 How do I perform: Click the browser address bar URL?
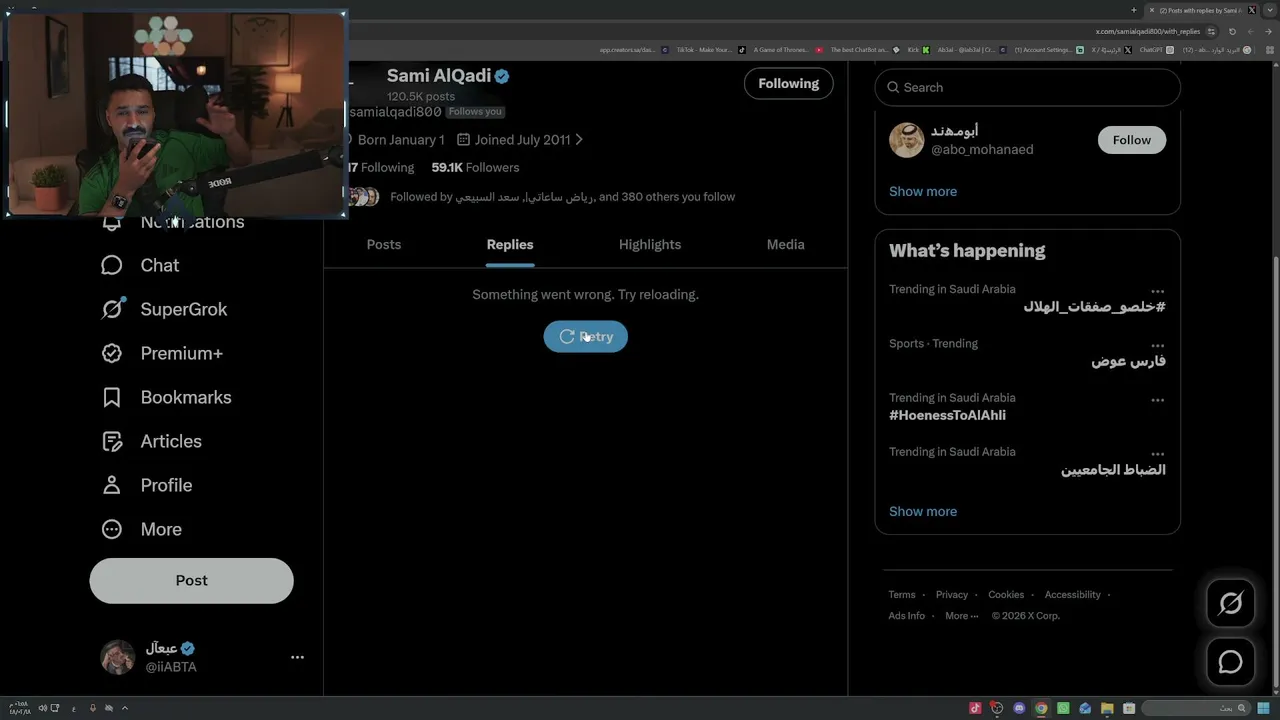[1148, 31]
